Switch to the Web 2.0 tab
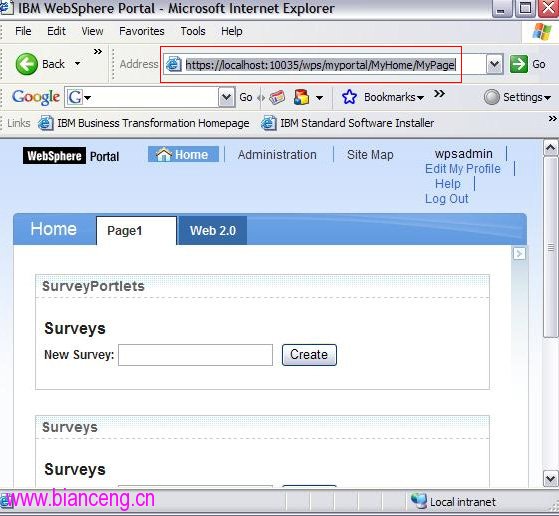The image size is (559, 516). (212, 231)
